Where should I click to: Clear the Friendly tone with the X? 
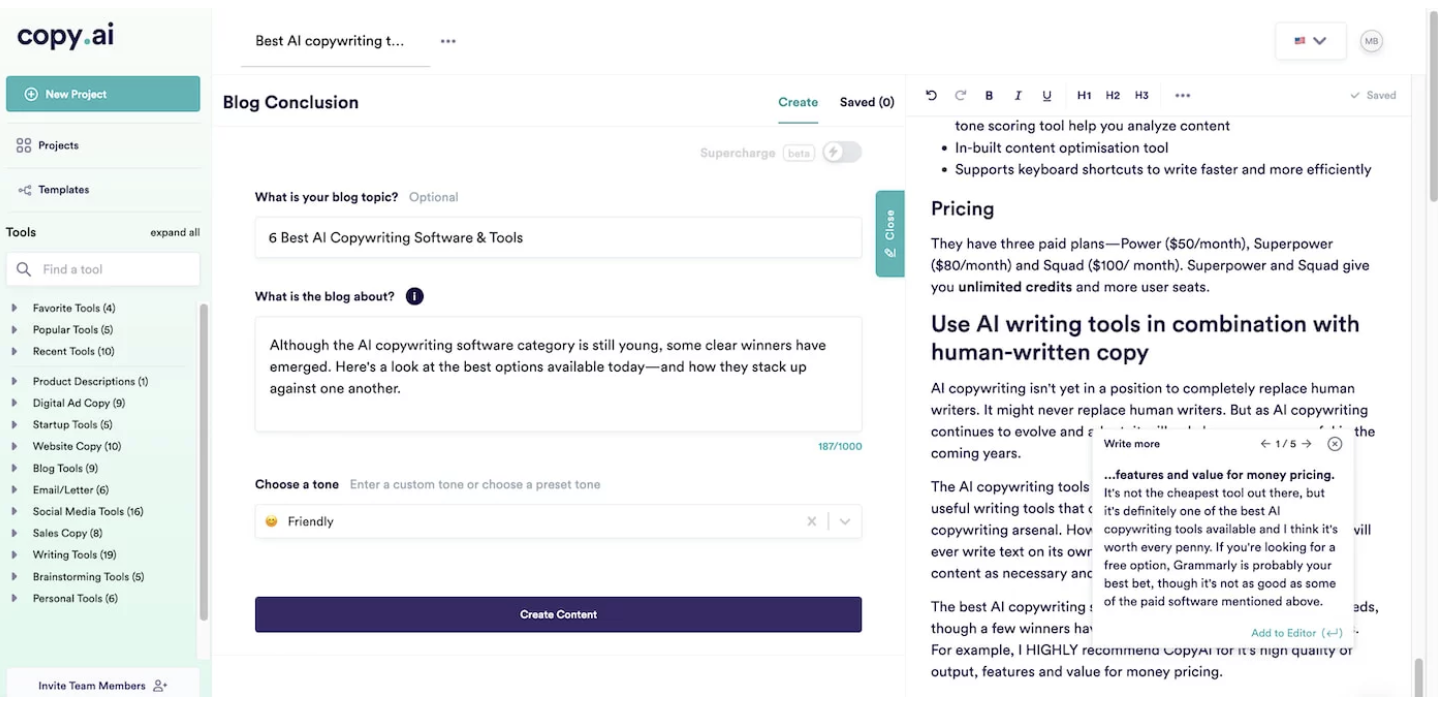[812, 521]
